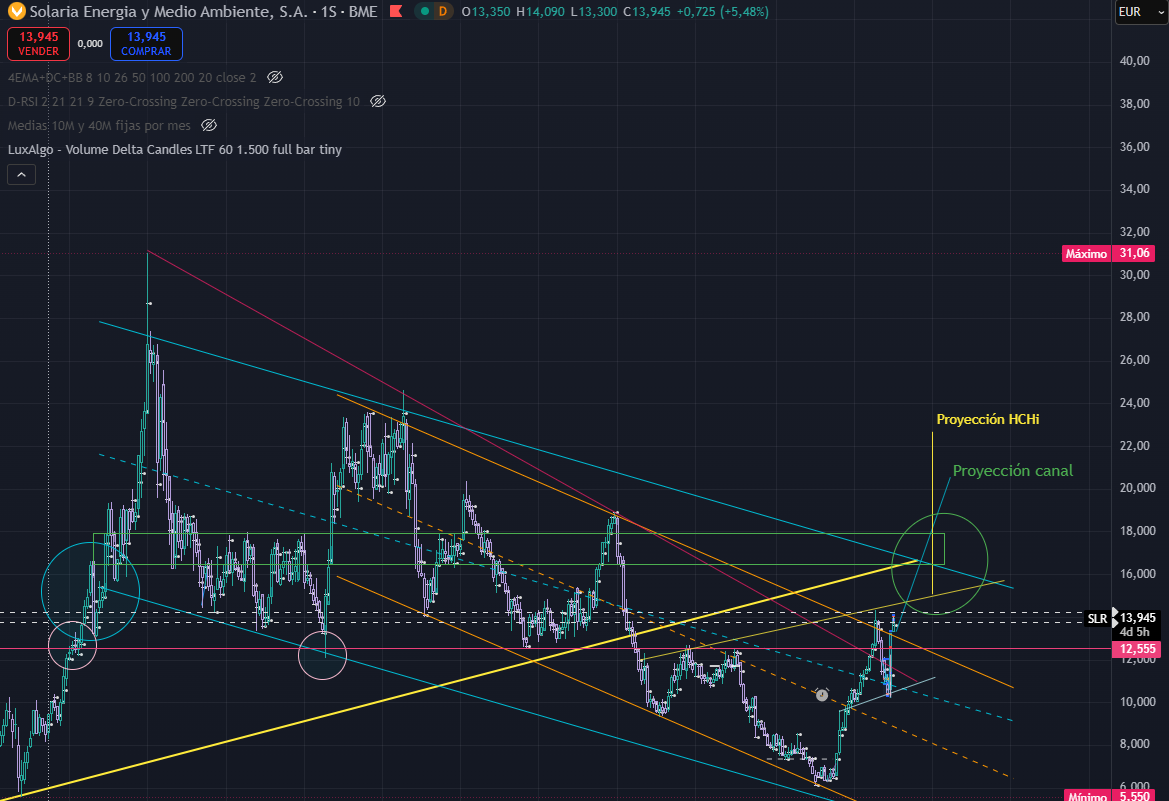
Task: Click the open value O13,350
Action: click(x=486, y=12)
